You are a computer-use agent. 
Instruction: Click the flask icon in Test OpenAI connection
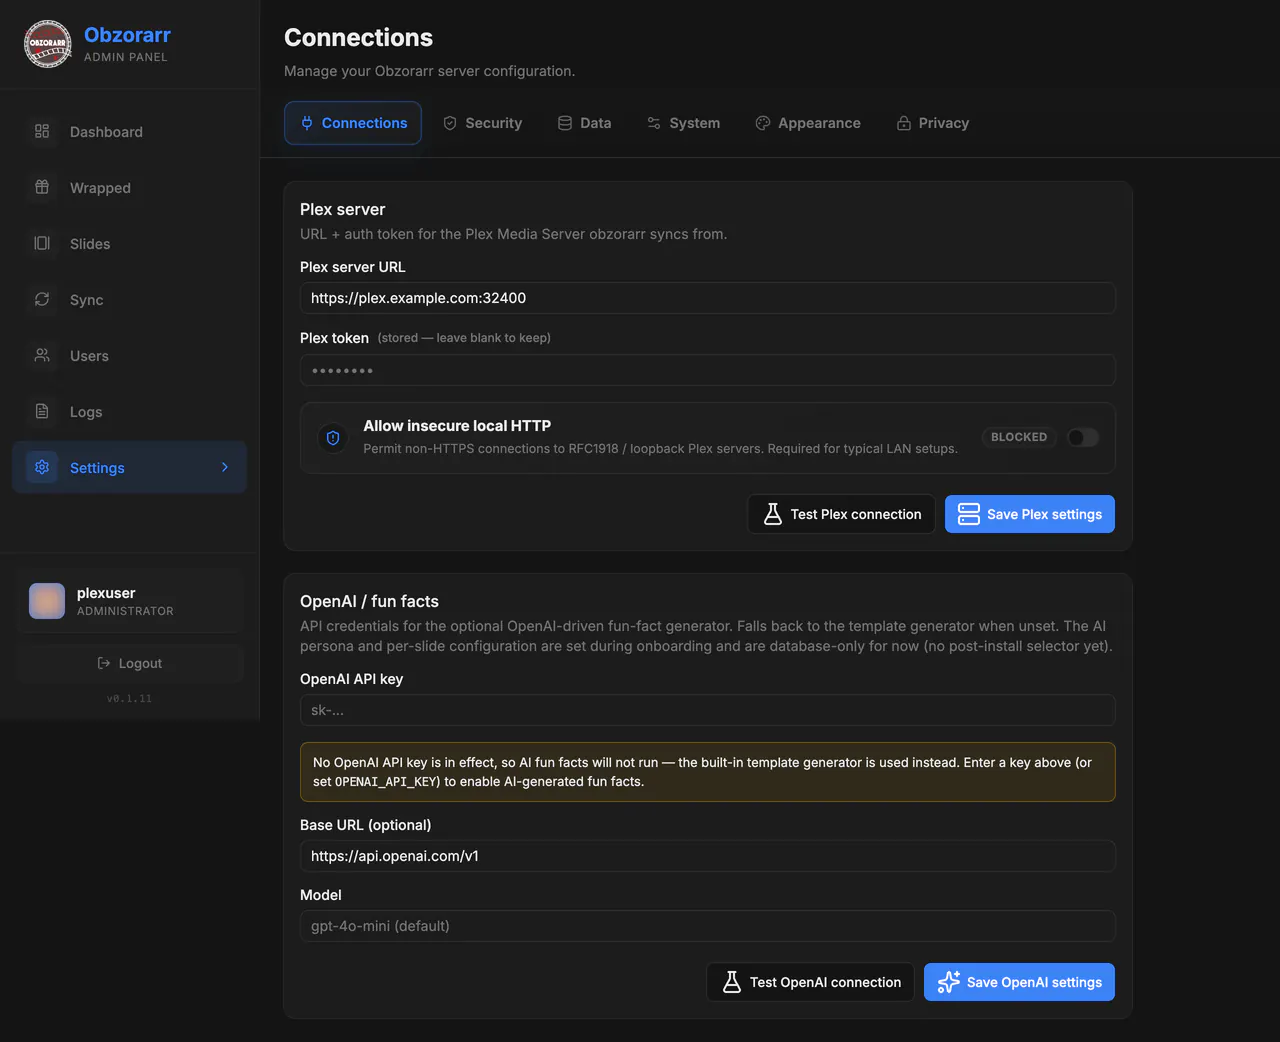(x=732, y=982)
